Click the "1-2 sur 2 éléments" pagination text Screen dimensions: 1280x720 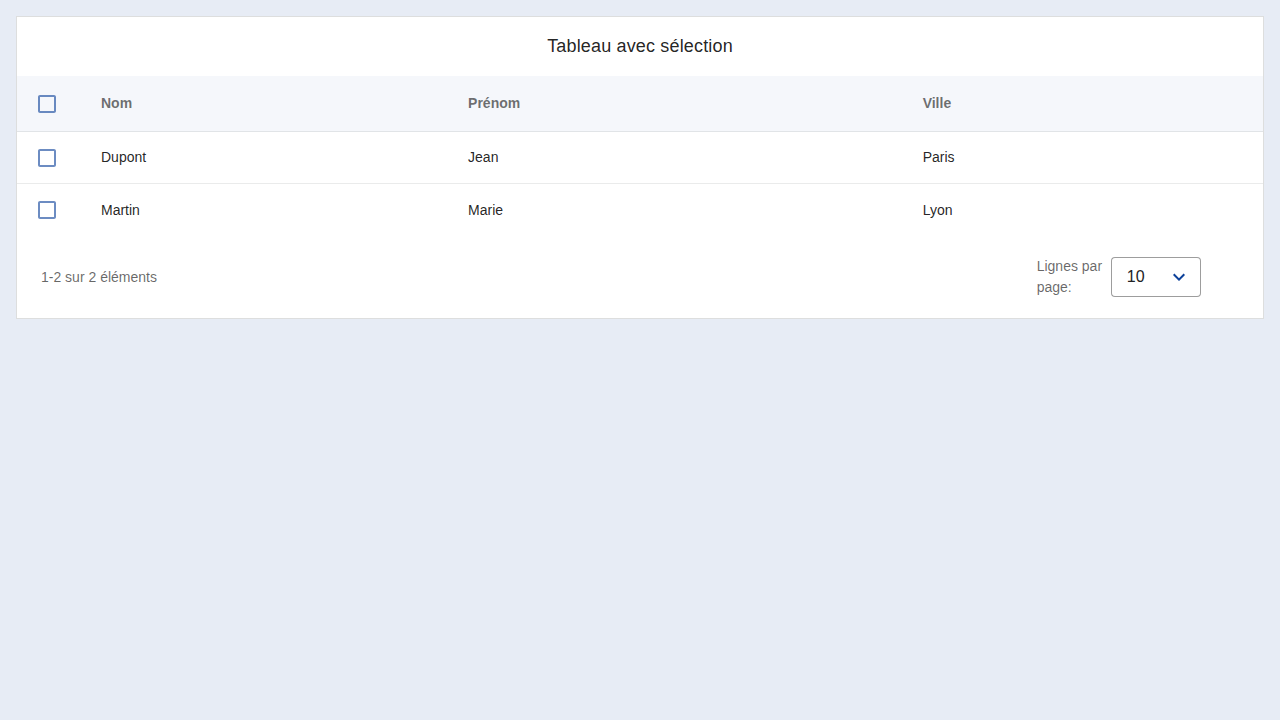click(x=99, y=277)
